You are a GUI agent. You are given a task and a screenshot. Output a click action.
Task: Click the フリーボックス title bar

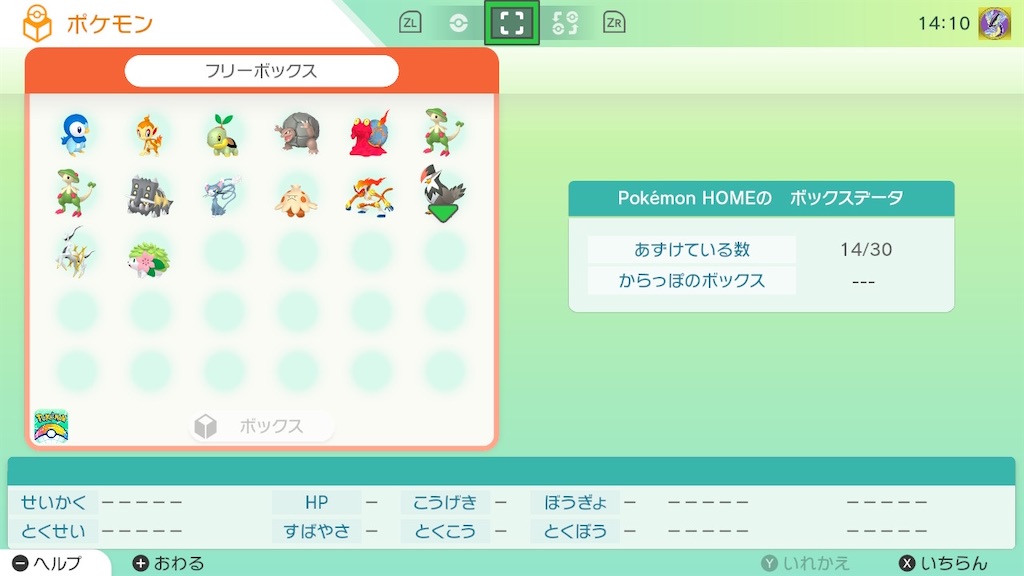[261, 70]
